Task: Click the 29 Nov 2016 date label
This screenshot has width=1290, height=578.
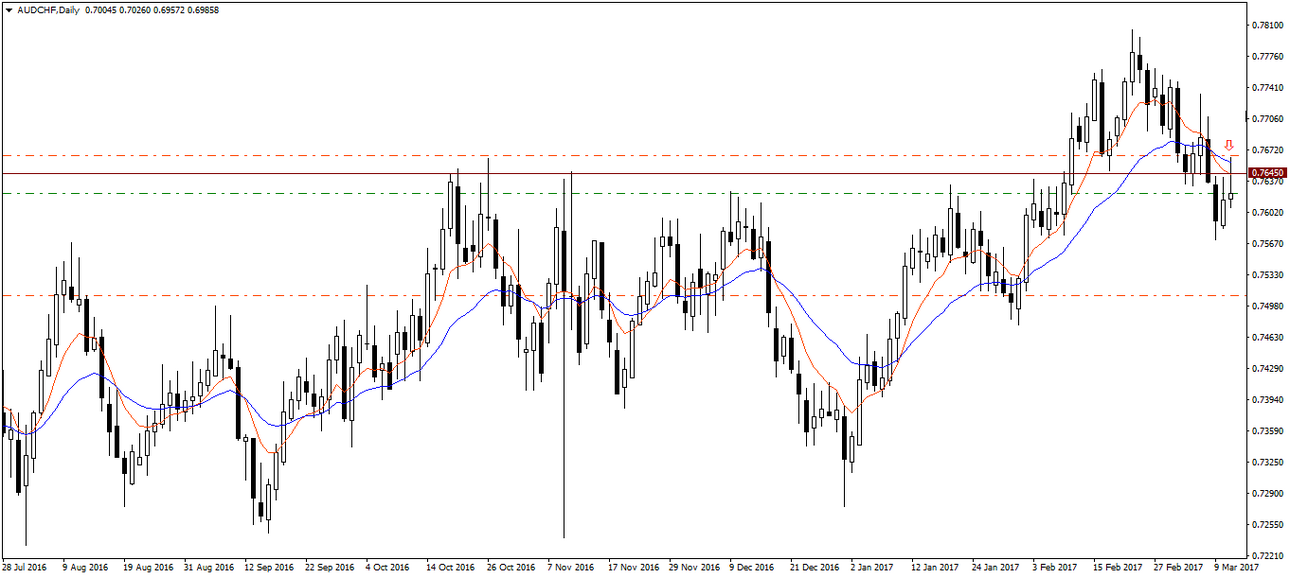Action: (693, 567)
